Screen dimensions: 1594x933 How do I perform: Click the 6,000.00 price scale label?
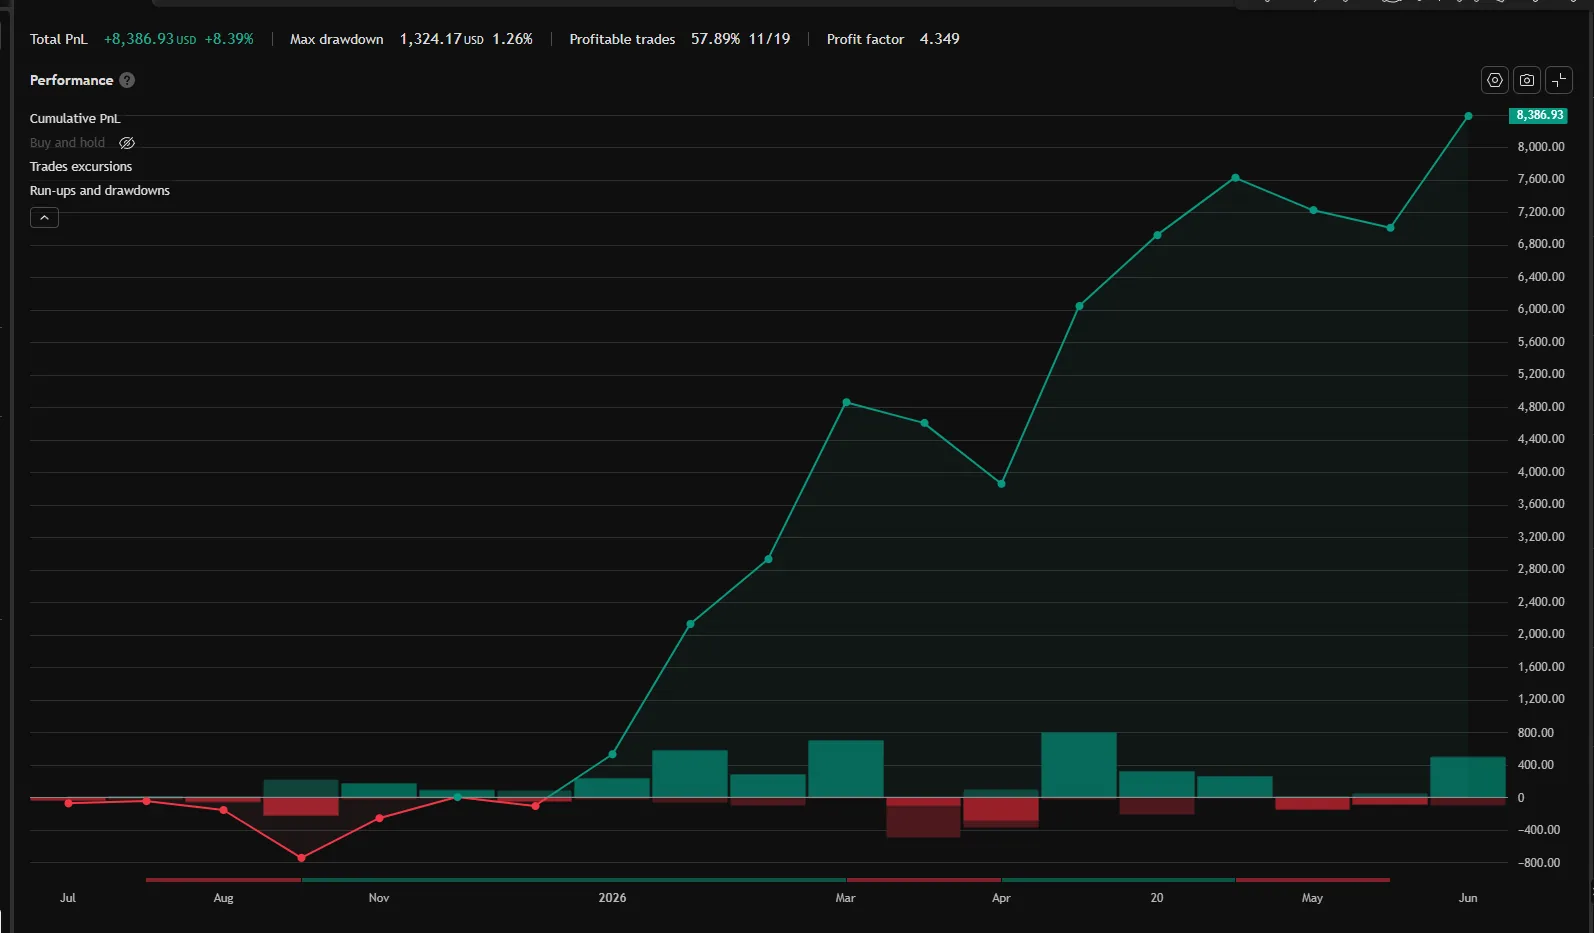pyautogui.click(x=1541, y=309)
